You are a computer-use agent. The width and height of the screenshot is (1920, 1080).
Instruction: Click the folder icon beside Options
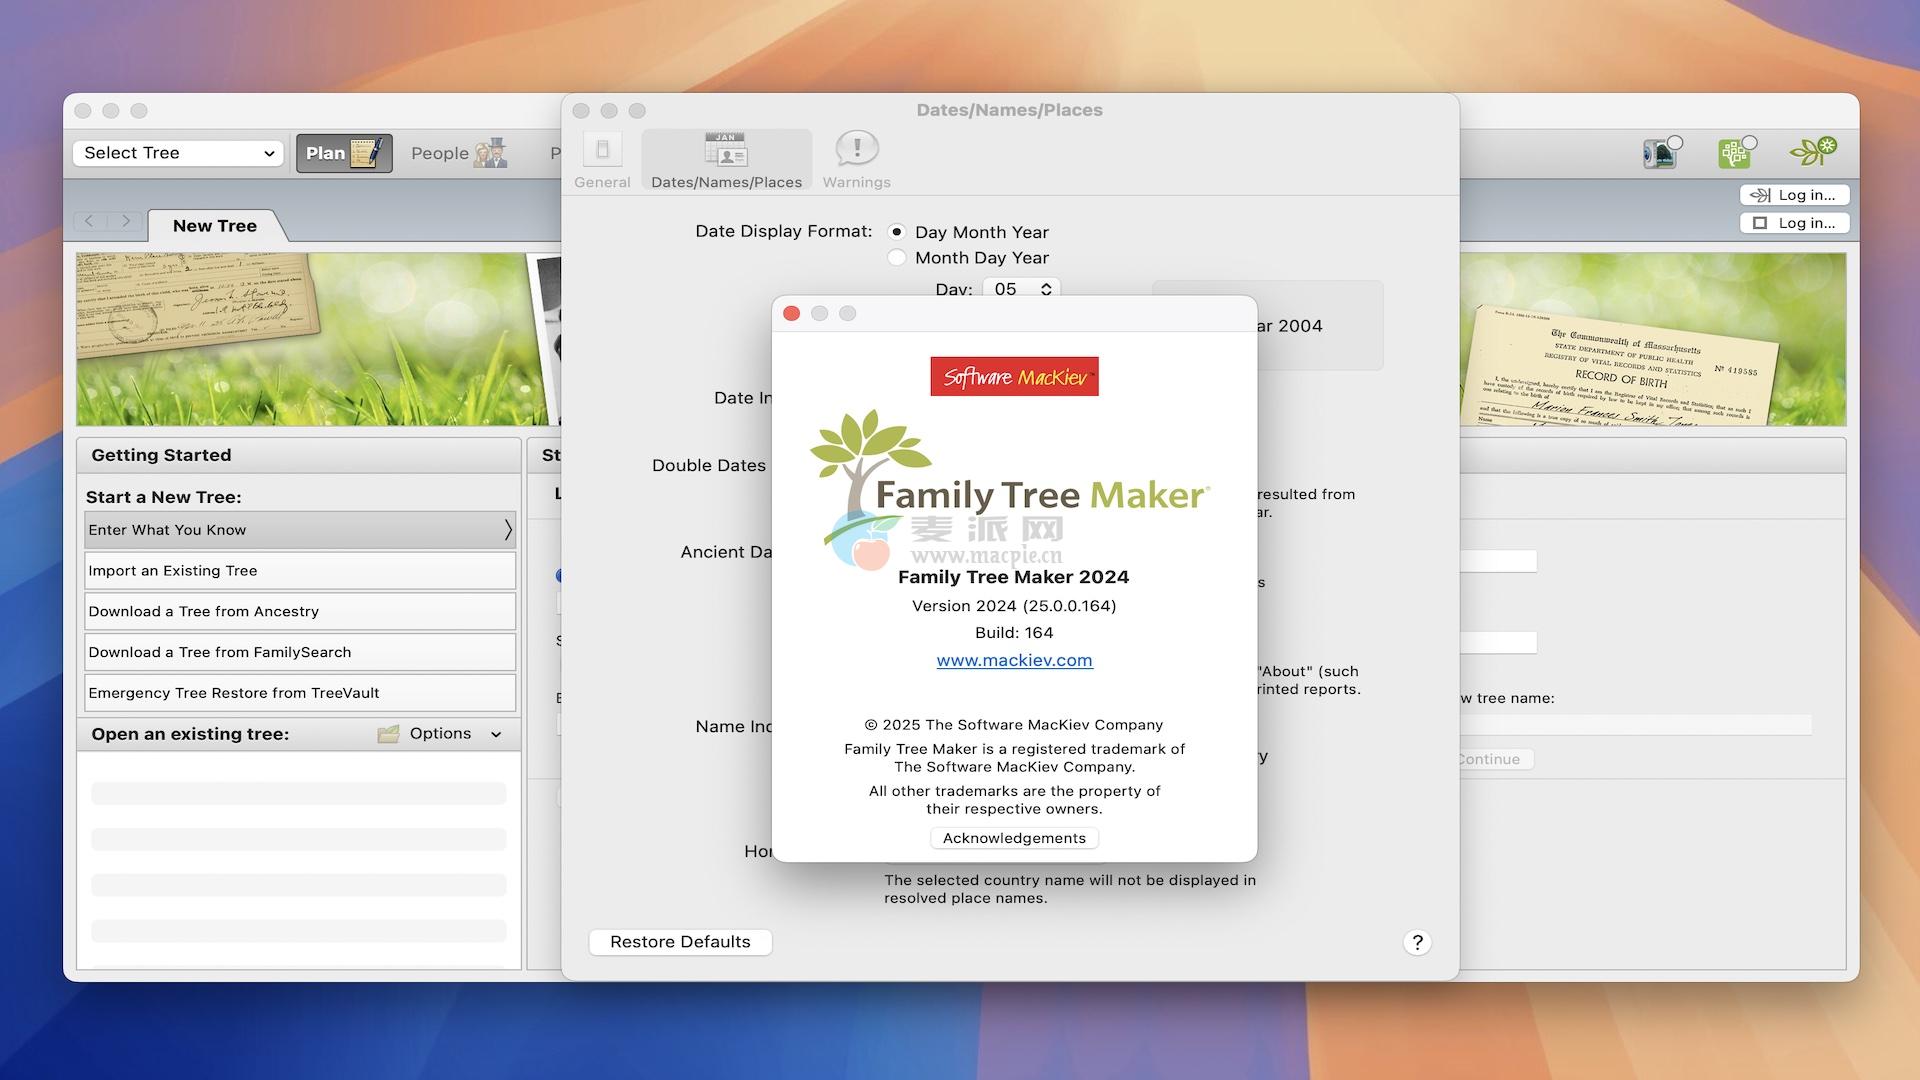pos(389,734)
